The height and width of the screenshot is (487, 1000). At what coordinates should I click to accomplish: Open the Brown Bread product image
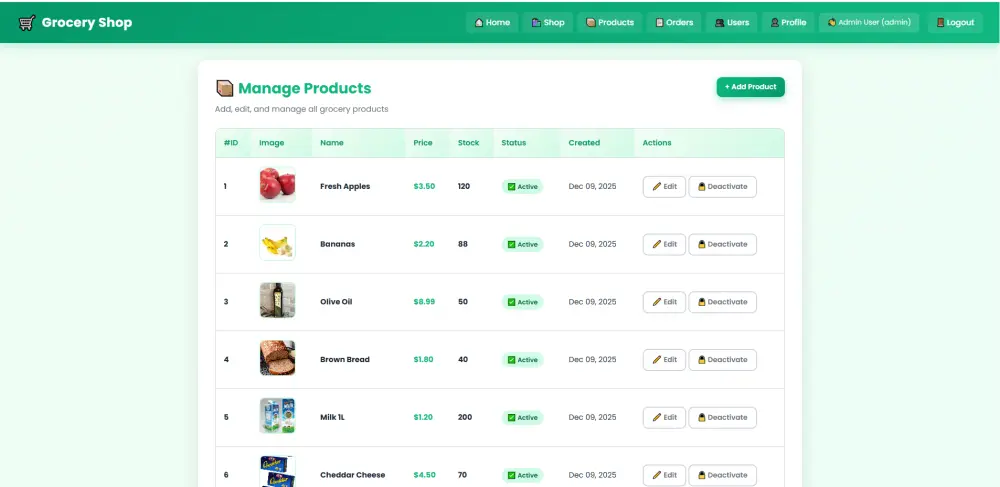pos(277,358)
